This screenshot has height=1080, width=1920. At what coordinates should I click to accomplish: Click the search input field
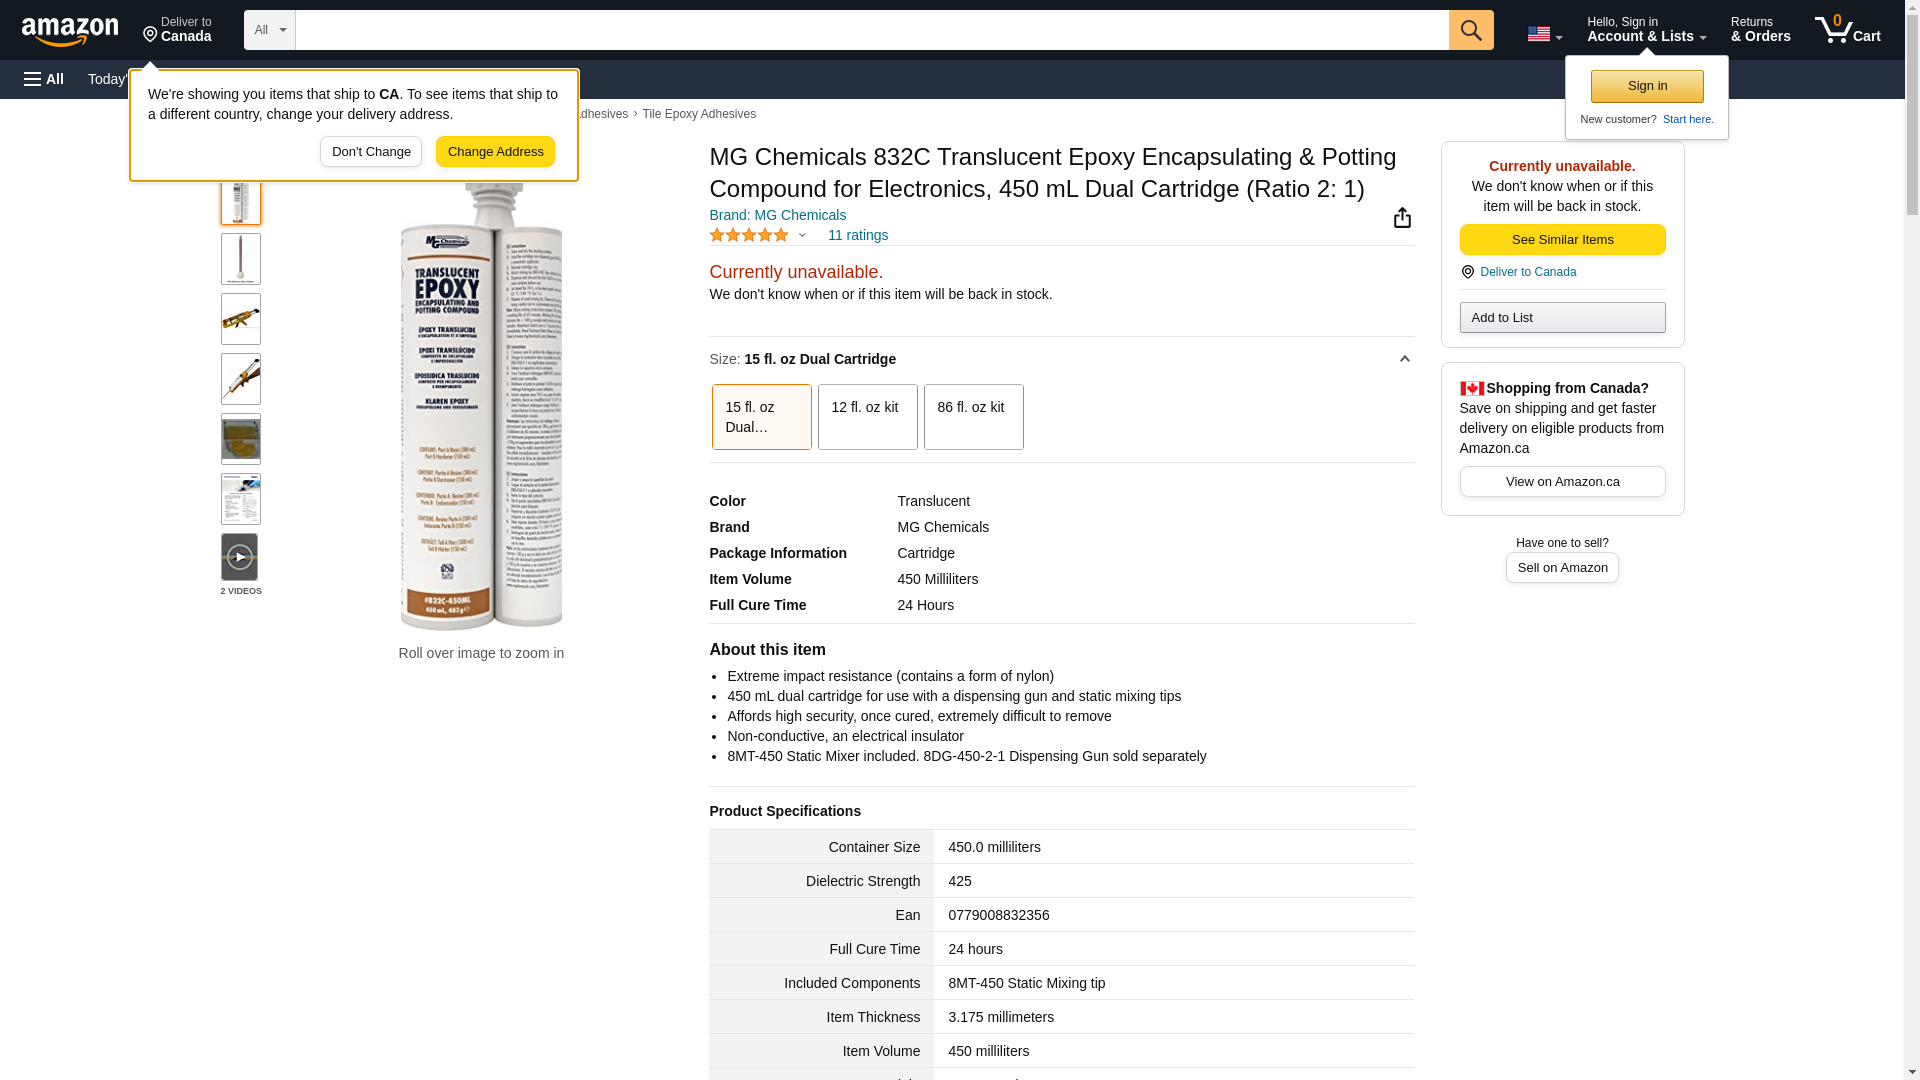click(x=871, y=30)
